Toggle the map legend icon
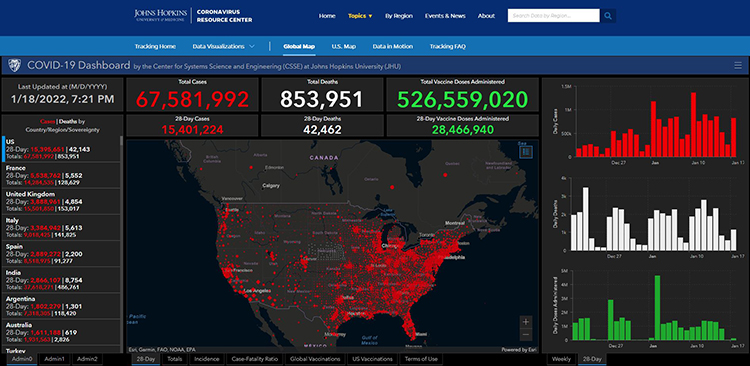The height and width of the screenshot is (366, 750). pyautogui.click(x=526, y=152)
